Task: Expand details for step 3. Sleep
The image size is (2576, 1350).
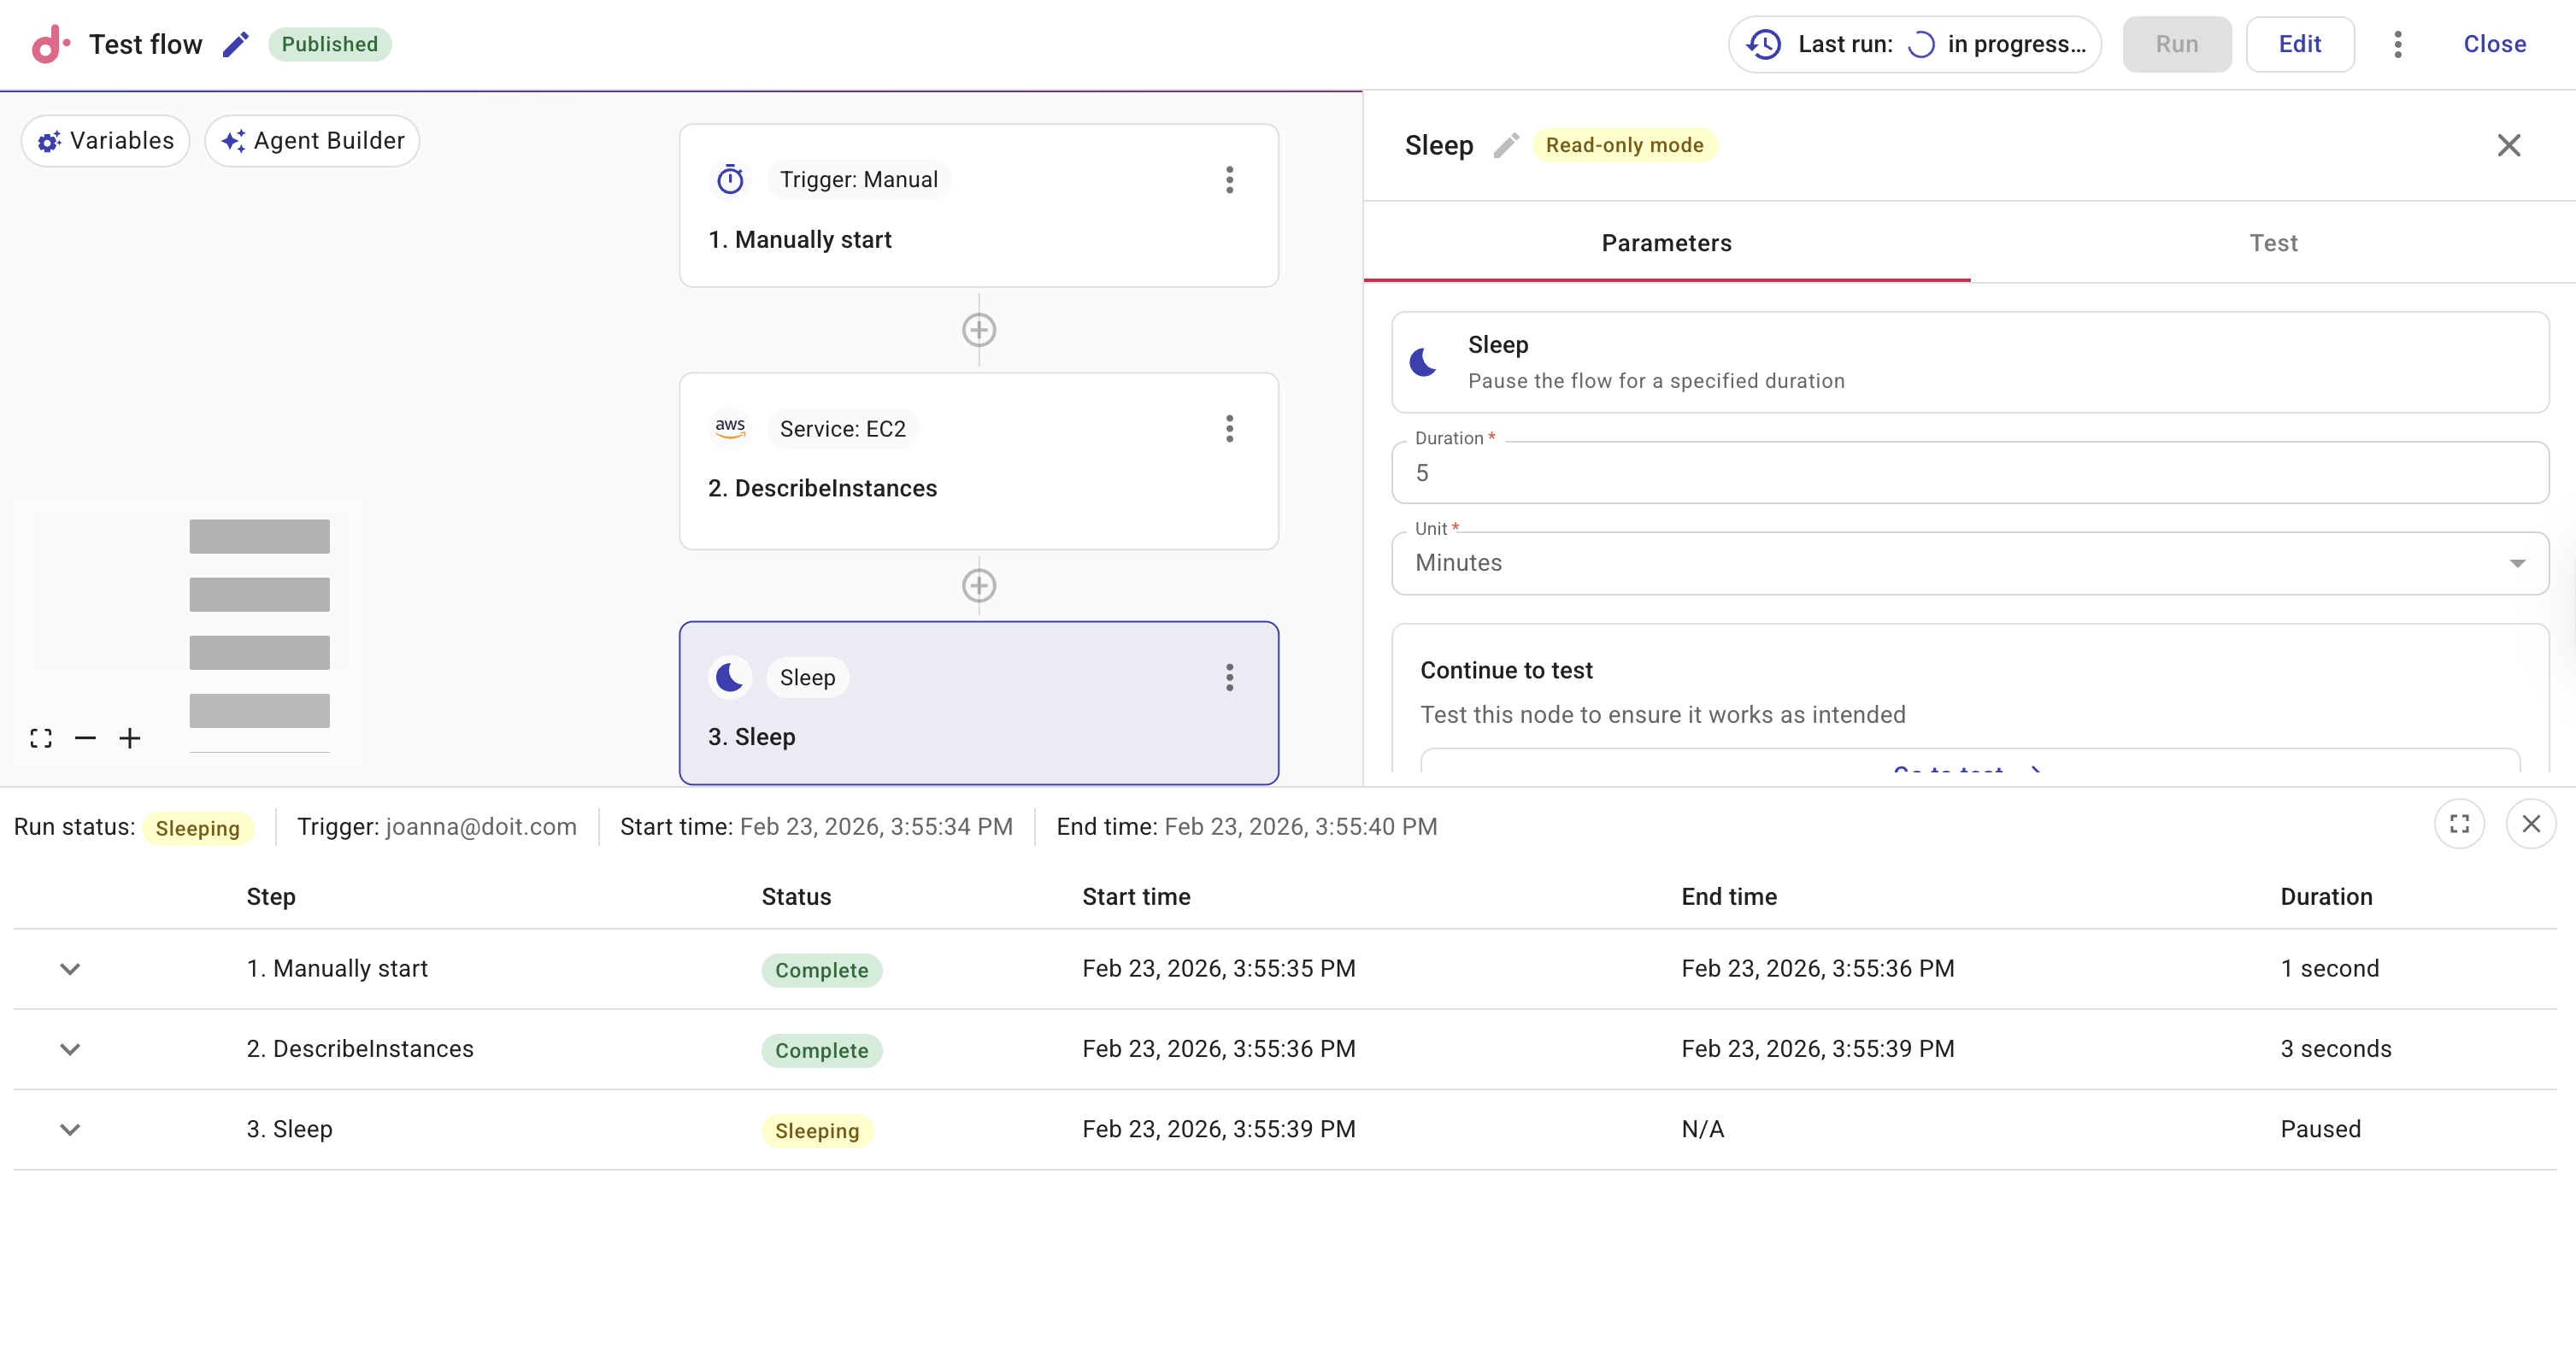Action: pyautogui.click(x=69, y=1128)
